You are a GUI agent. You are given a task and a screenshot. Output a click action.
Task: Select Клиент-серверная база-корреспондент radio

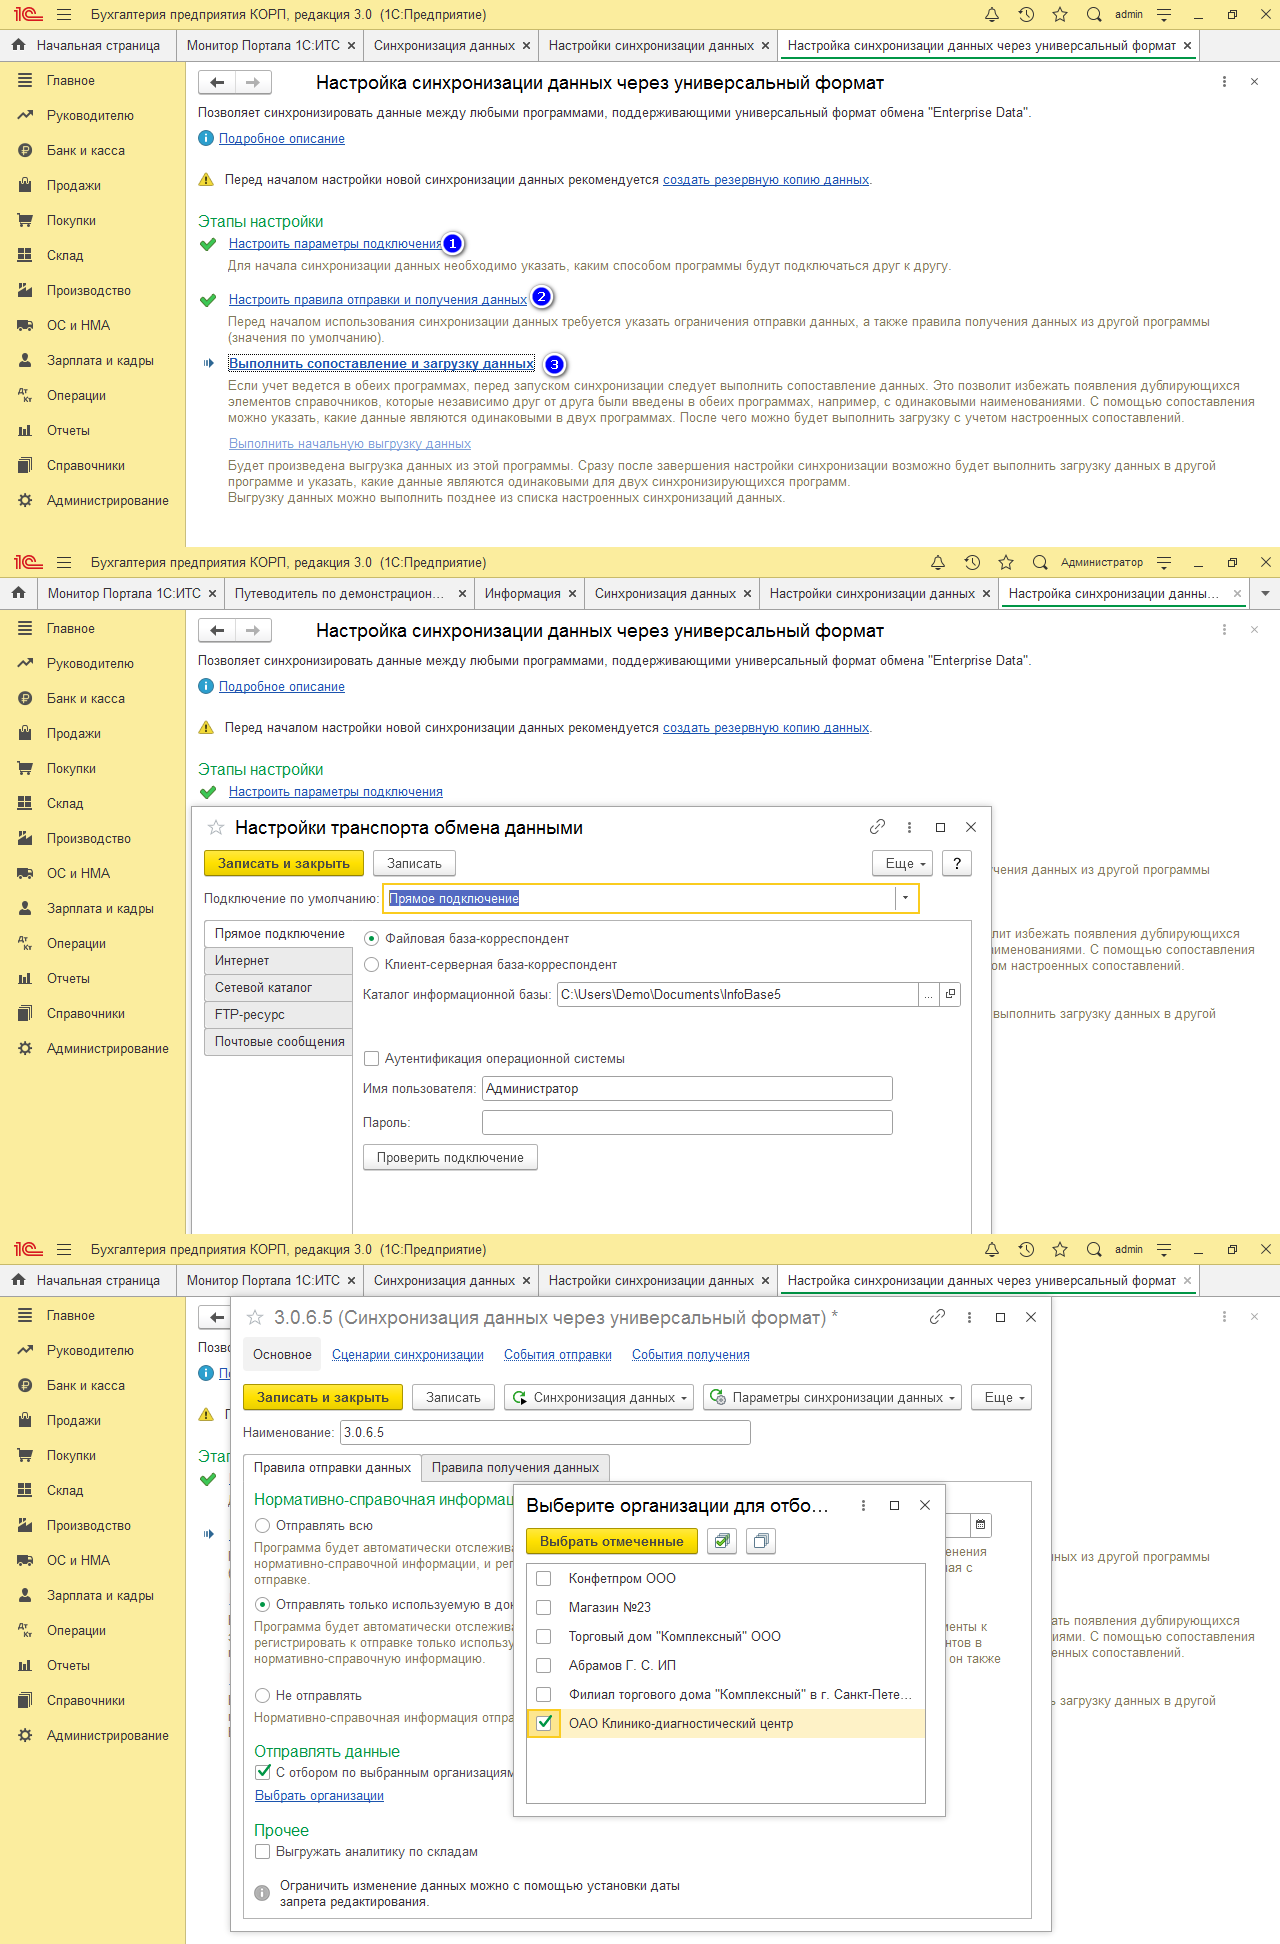(372, 965)
